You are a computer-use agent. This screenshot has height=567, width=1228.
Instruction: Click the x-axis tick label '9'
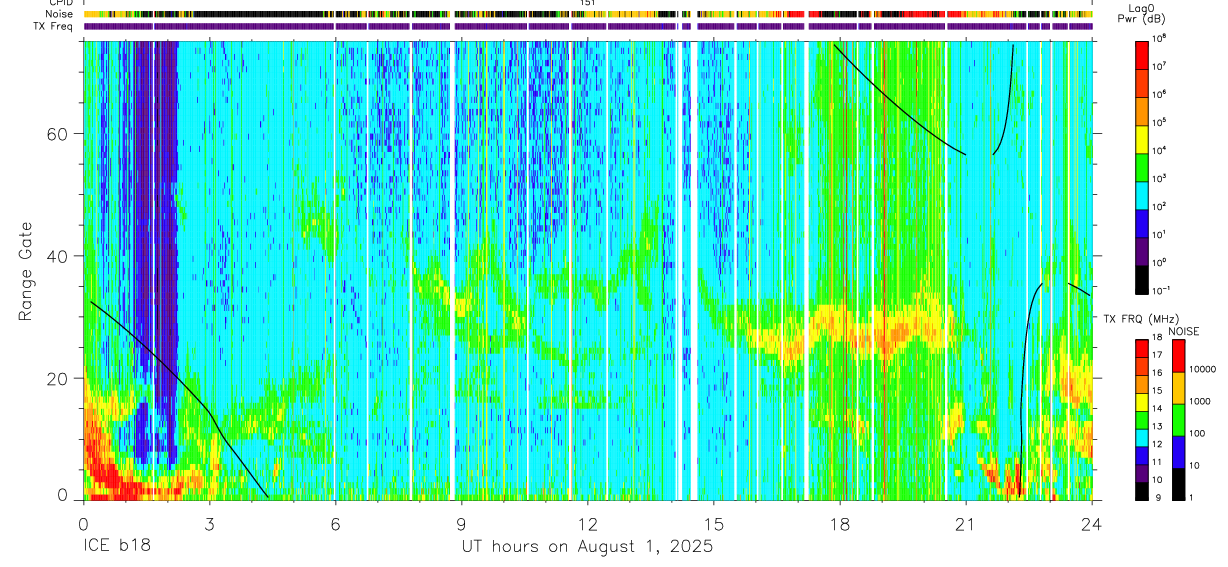click(x=462, y=523)
